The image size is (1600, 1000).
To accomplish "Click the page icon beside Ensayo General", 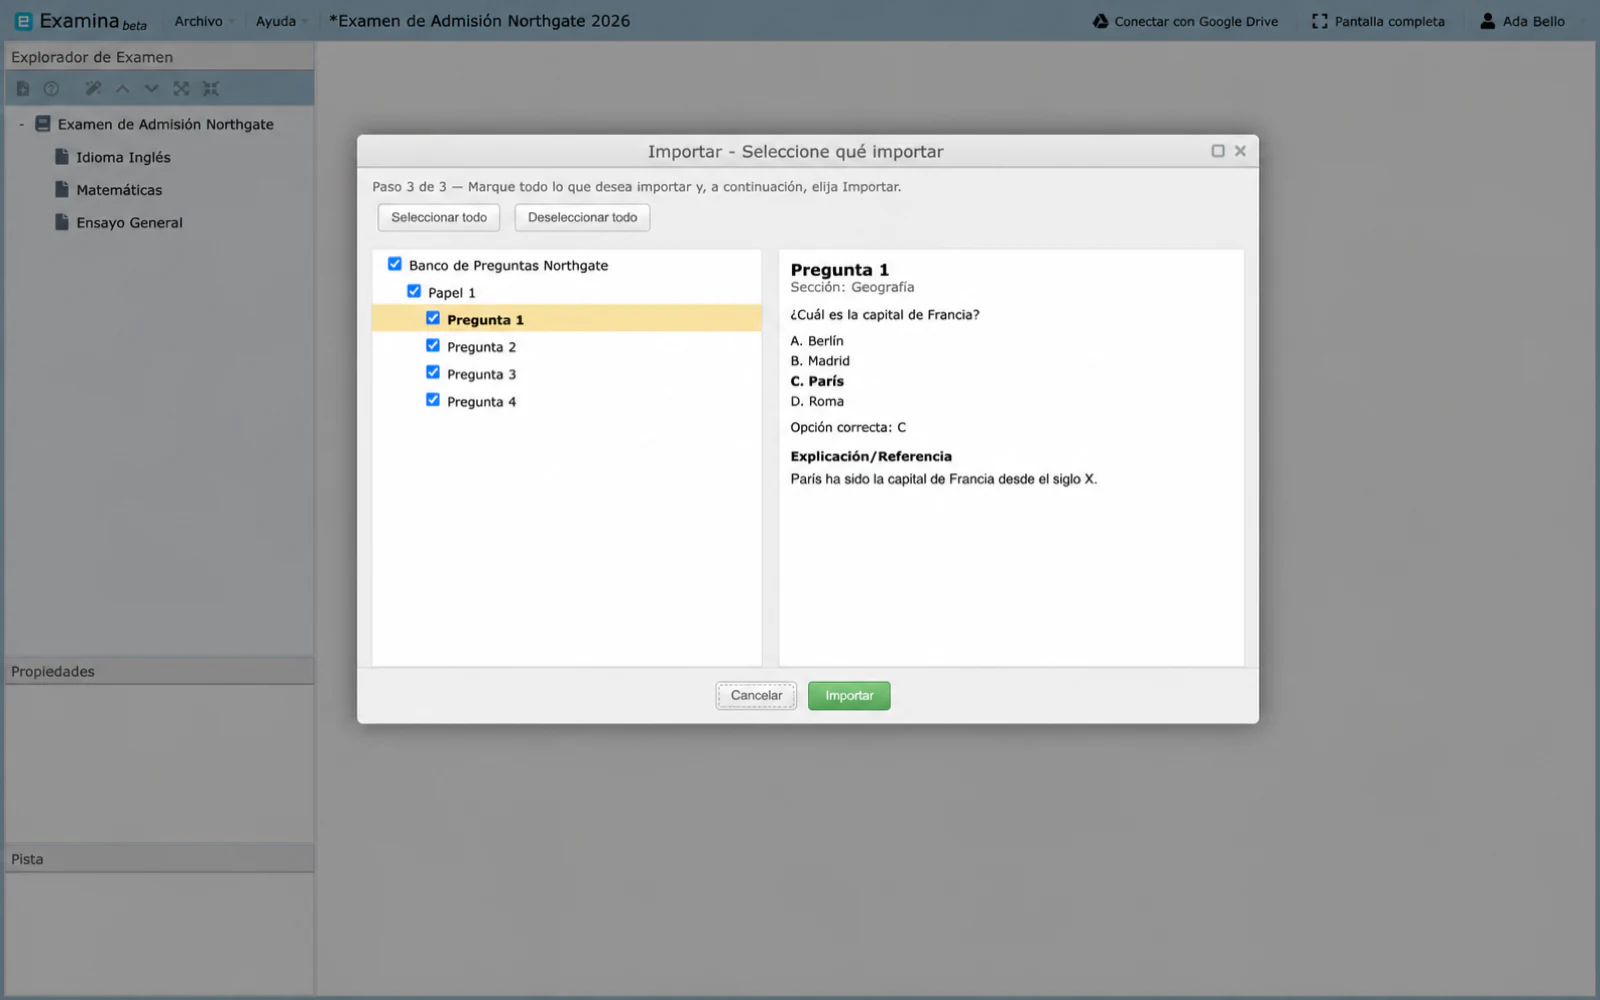I will (62, 222).
